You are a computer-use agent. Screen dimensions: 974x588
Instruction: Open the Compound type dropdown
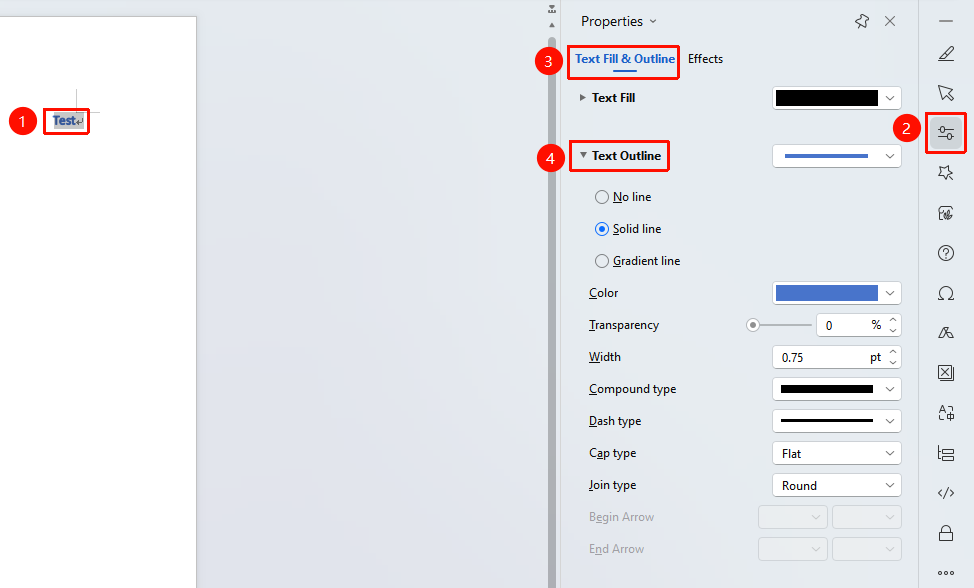click(x=836, y=389)
